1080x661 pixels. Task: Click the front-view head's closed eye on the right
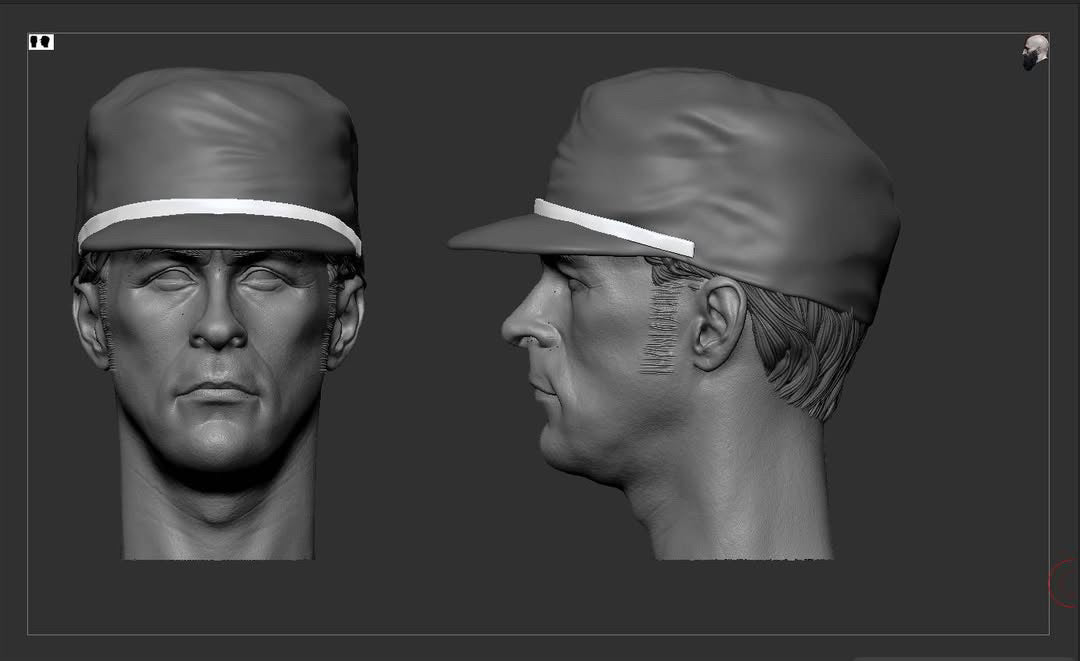265,281
